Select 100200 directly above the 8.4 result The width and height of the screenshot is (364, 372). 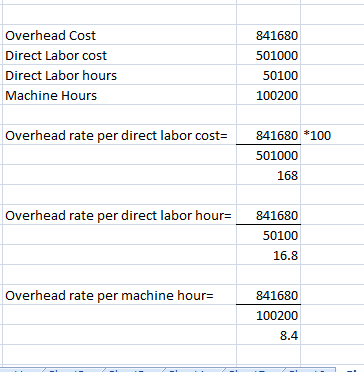click(x=268, y=315)
